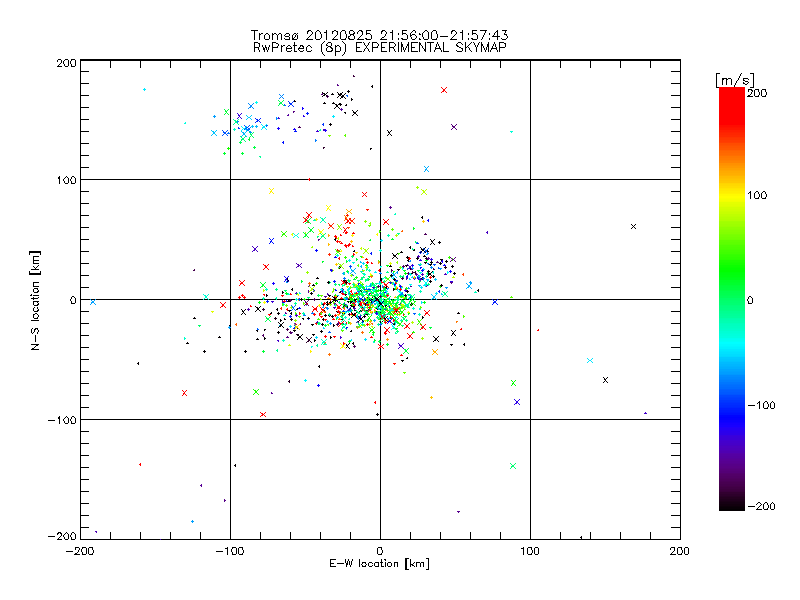Click the x-axis tick label 0
This screenshot has height=600, width=800.
click(x=380, y=551)
